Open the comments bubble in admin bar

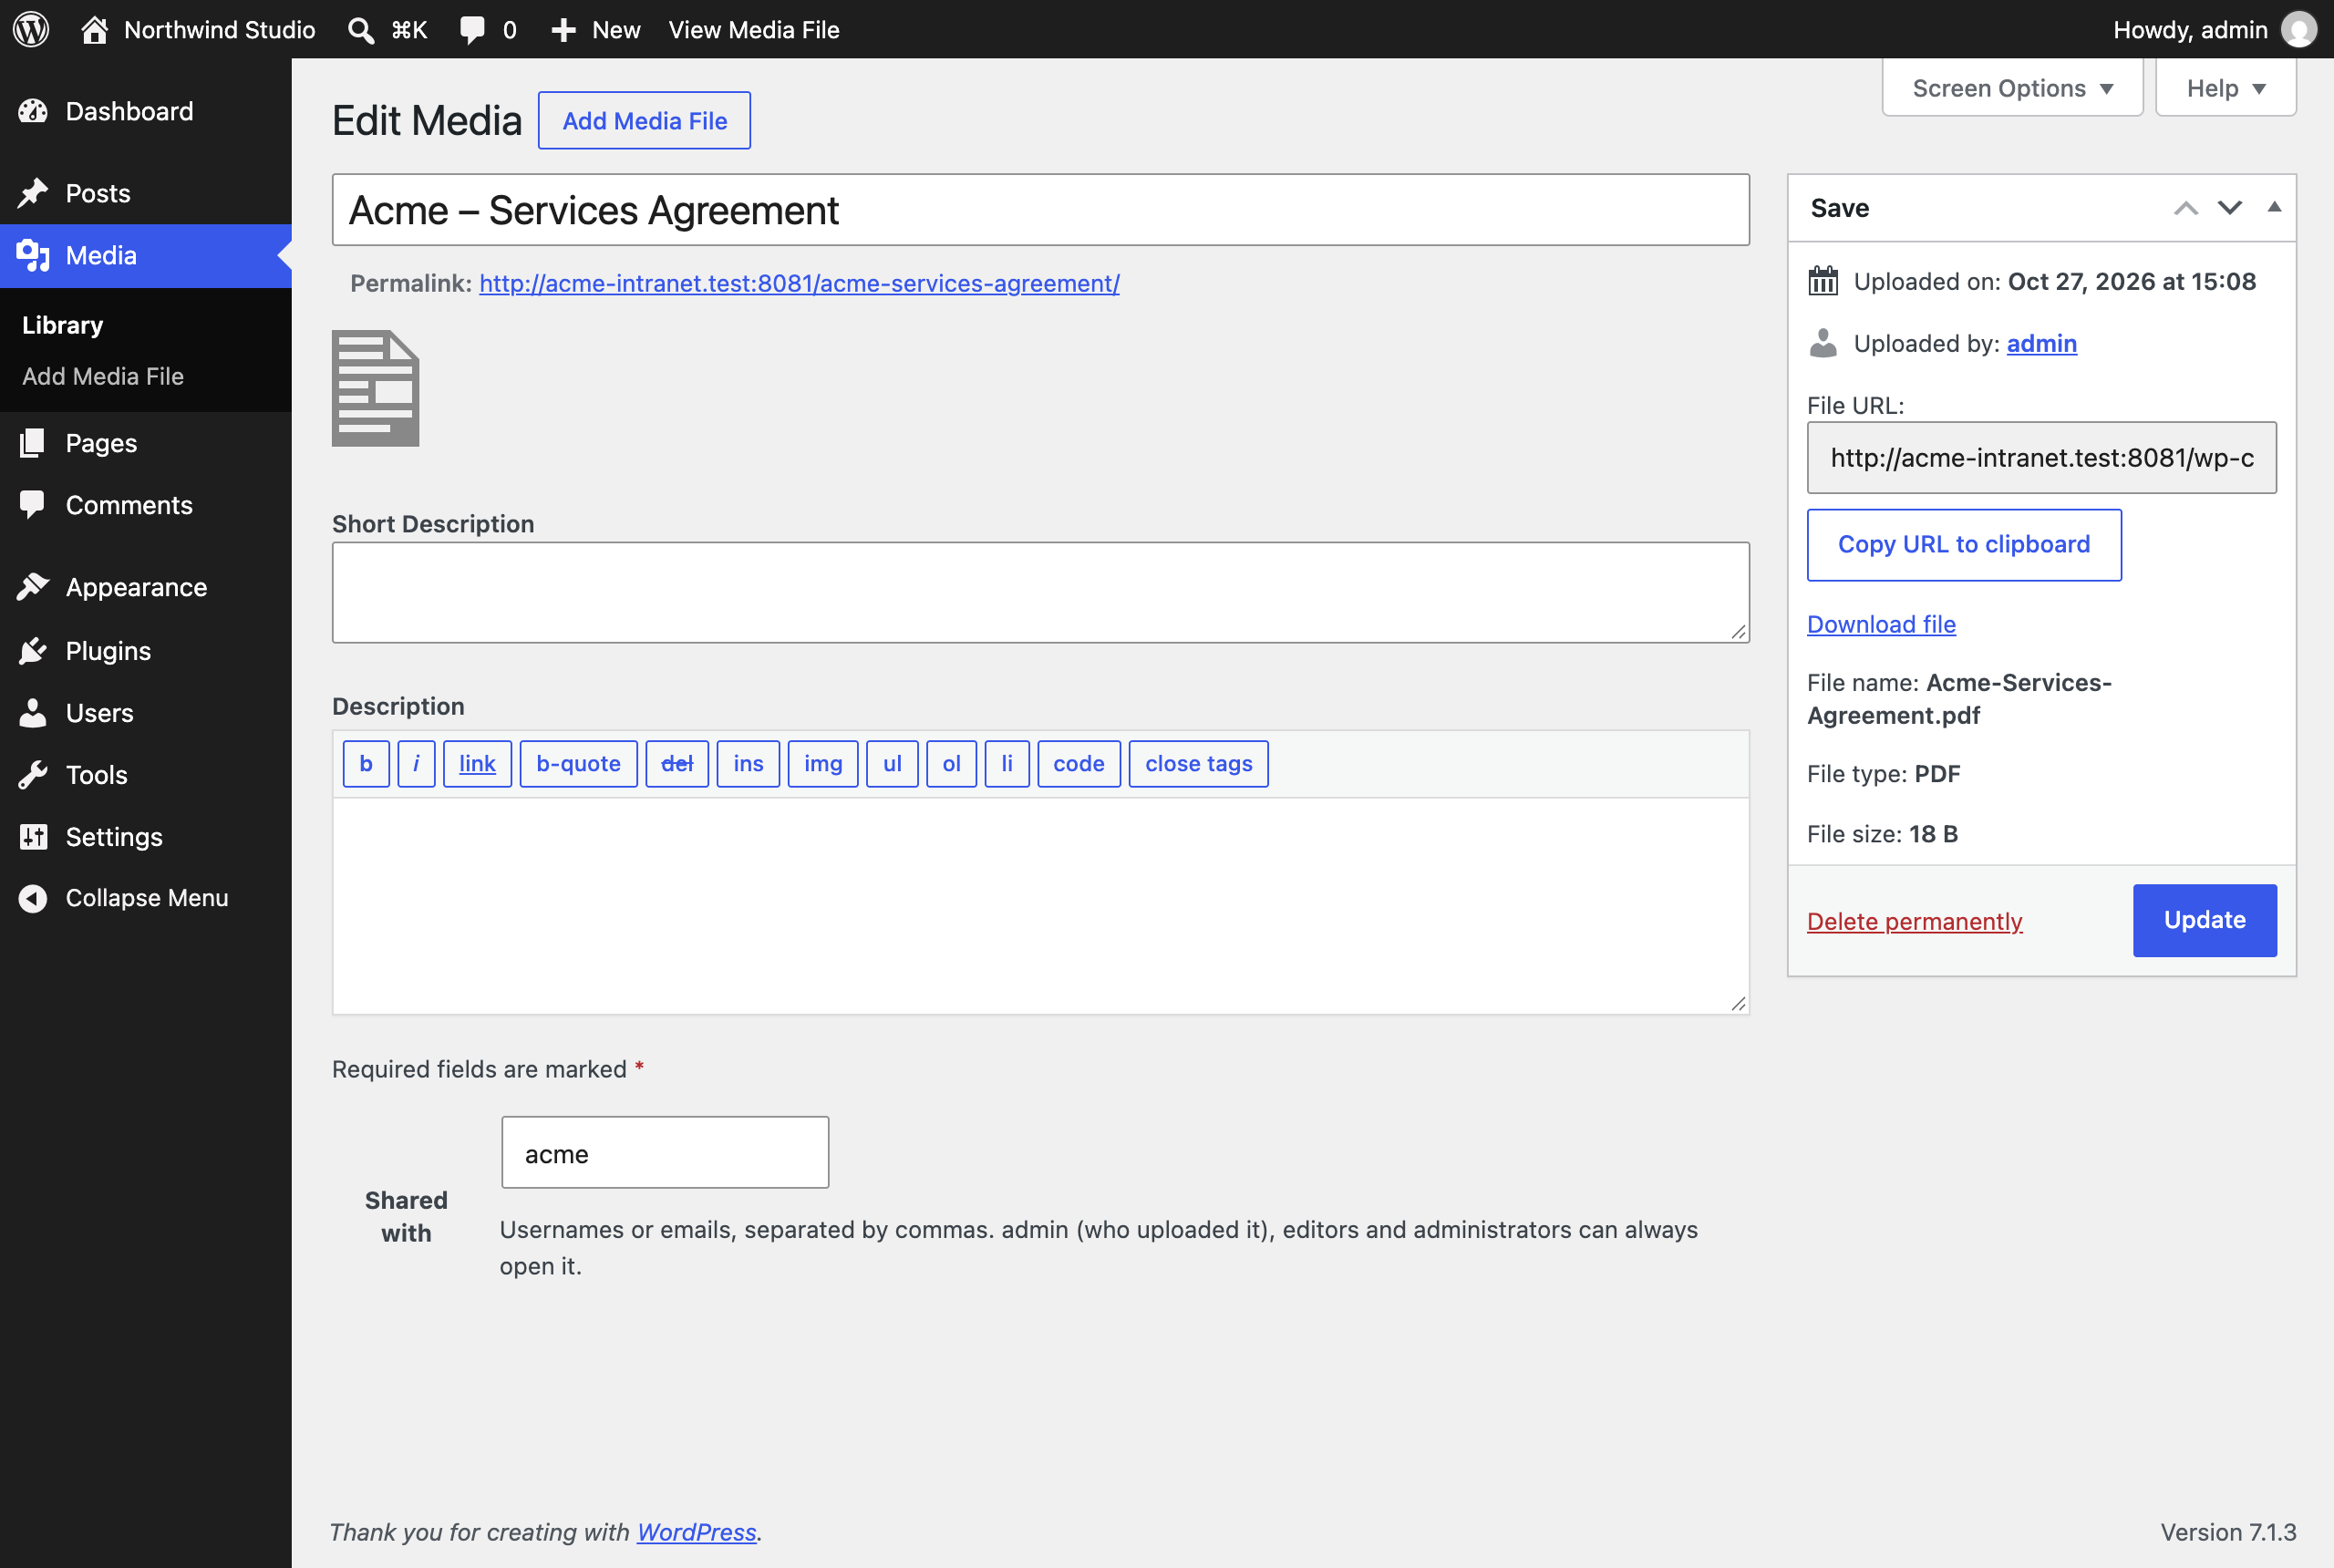472,30
